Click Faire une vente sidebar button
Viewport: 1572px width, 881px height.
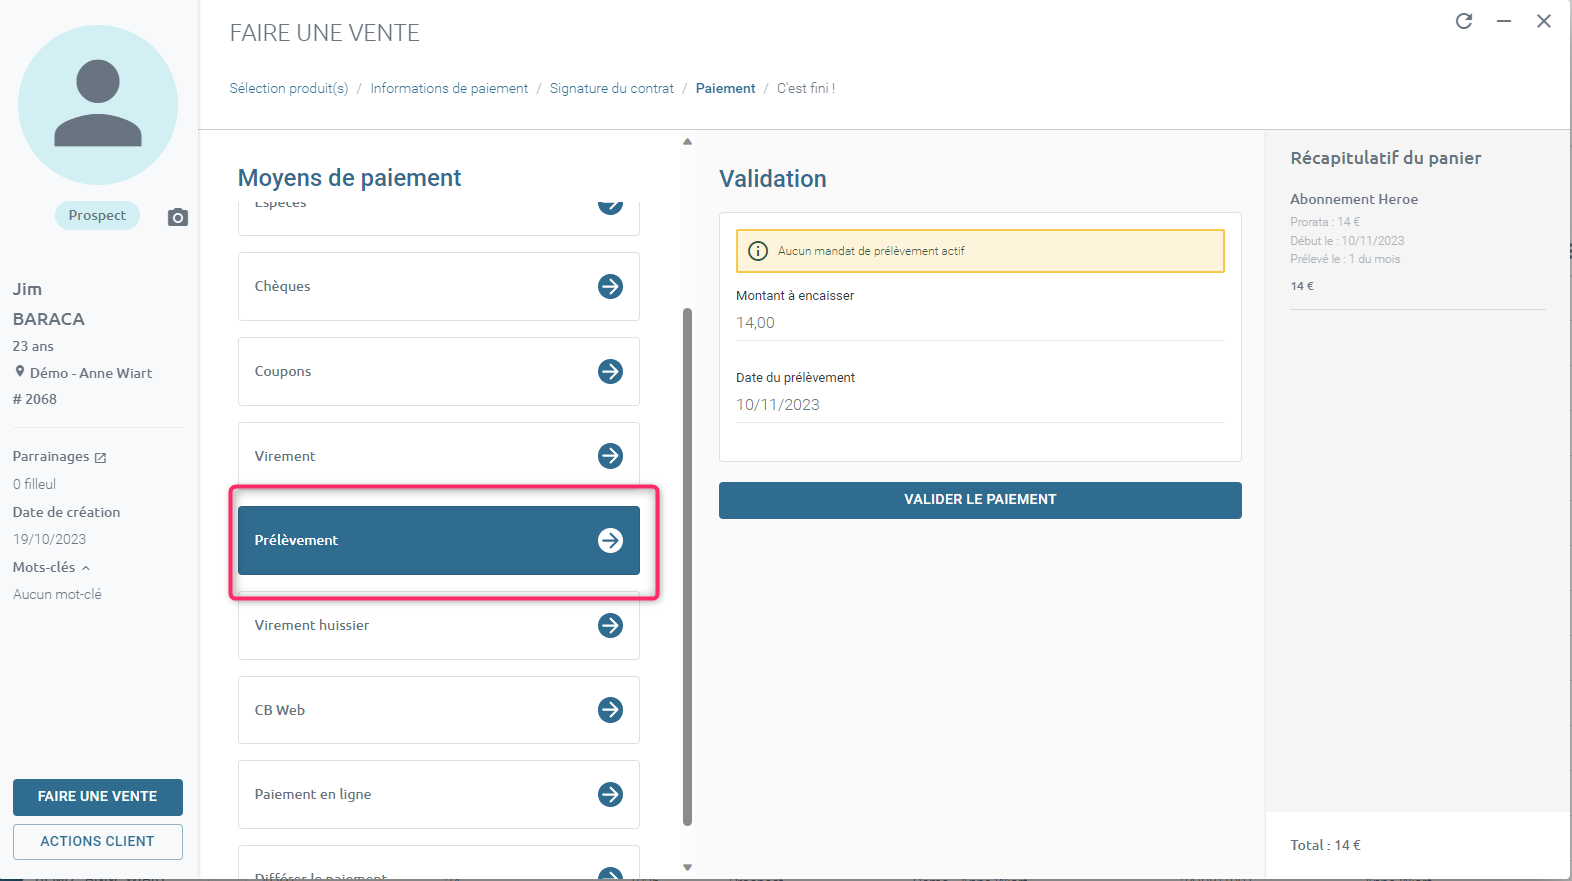tap(98, 797)
